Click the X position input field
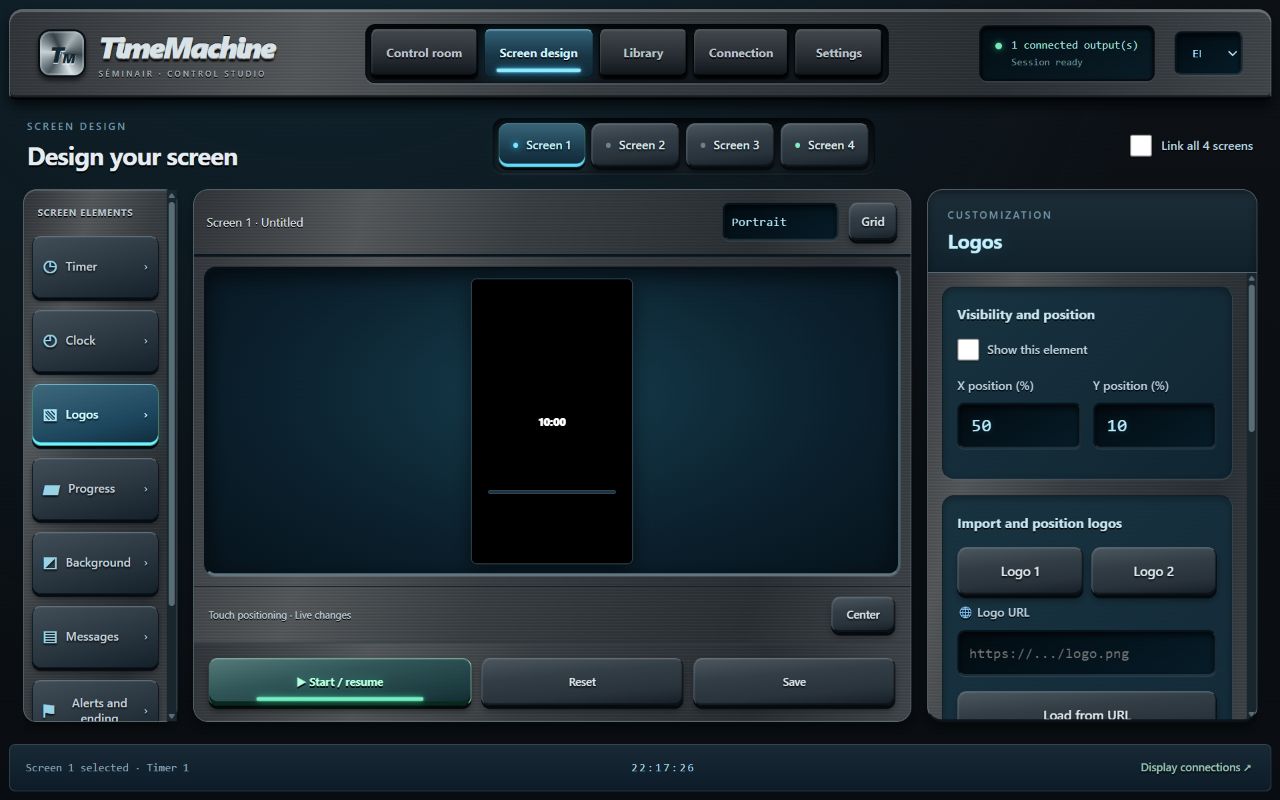 click(1018, 426)
